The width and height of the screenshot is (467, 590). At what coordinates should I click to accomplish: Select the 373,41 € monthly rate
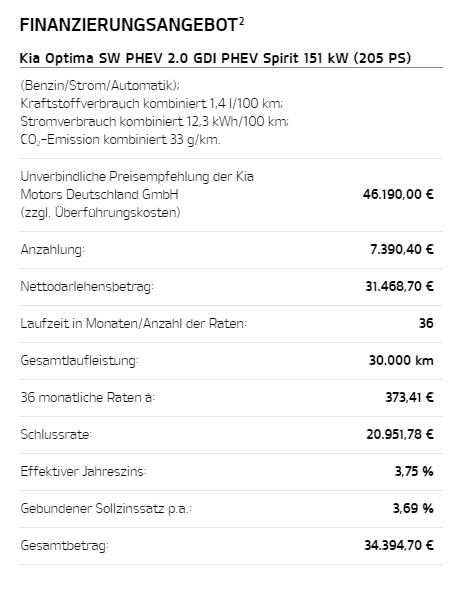(409, 397)
